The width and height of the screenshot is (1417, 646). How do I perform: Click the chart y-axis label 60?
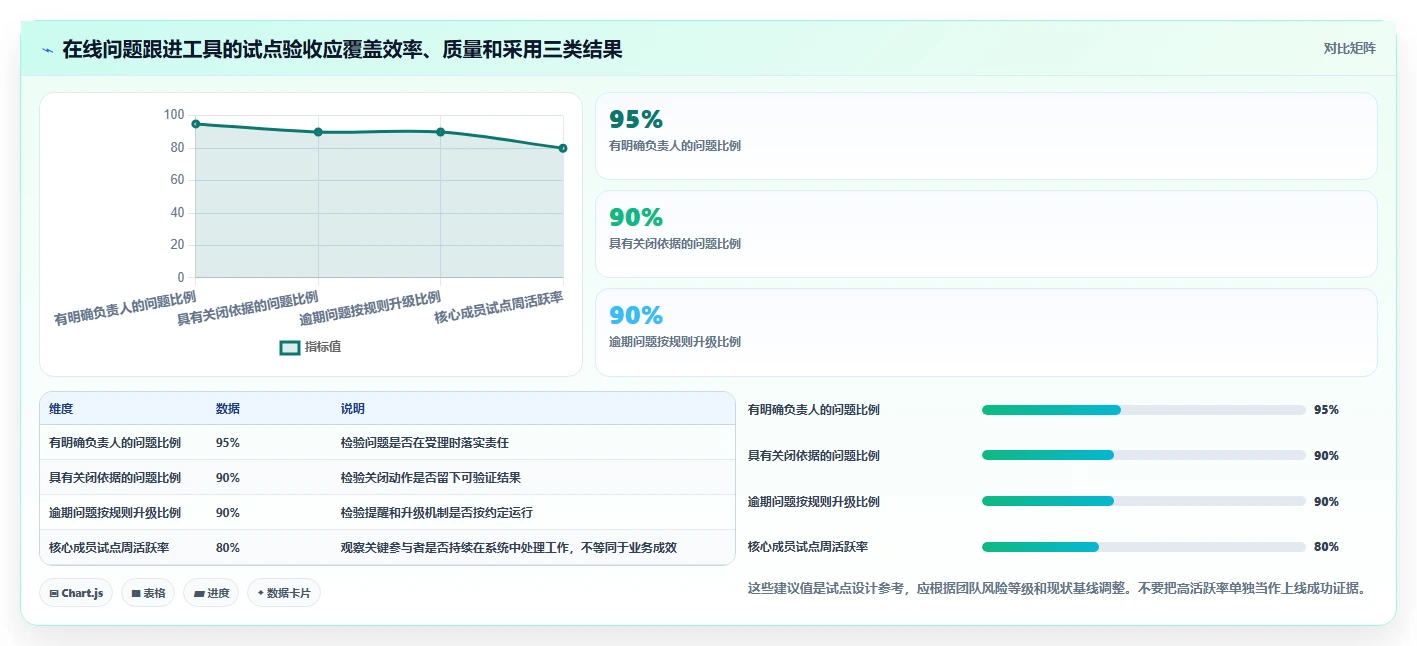tap(177, 180)
